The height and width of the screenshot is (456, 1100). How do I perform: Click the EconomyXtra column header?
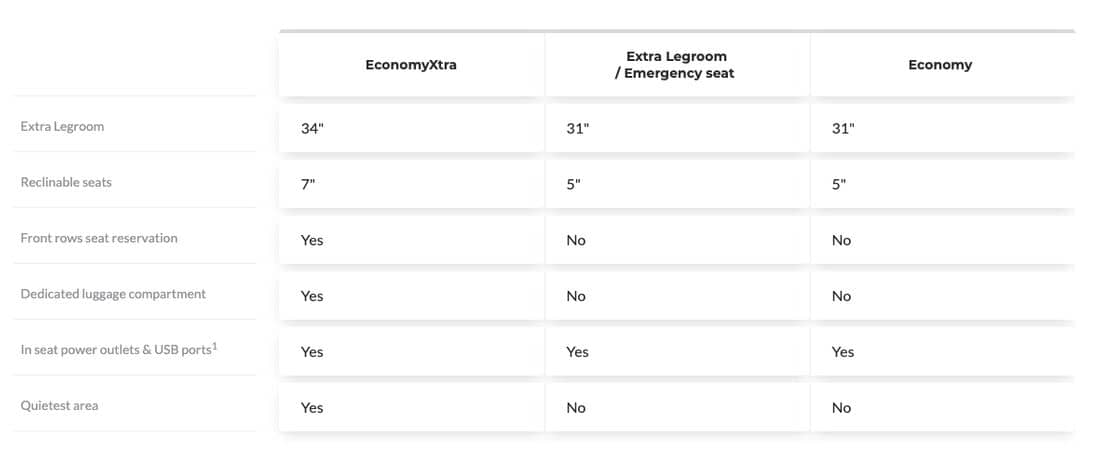pyautogui.click(x=411, y=65)
